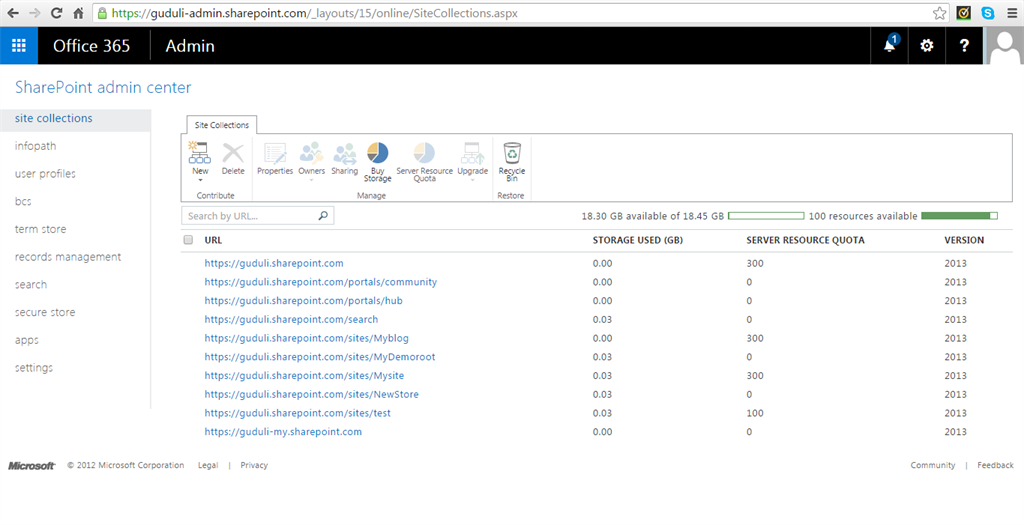The image size is (1024, 525).
Task: Open apps in the sidebar
Action: (x=27, y=340)
